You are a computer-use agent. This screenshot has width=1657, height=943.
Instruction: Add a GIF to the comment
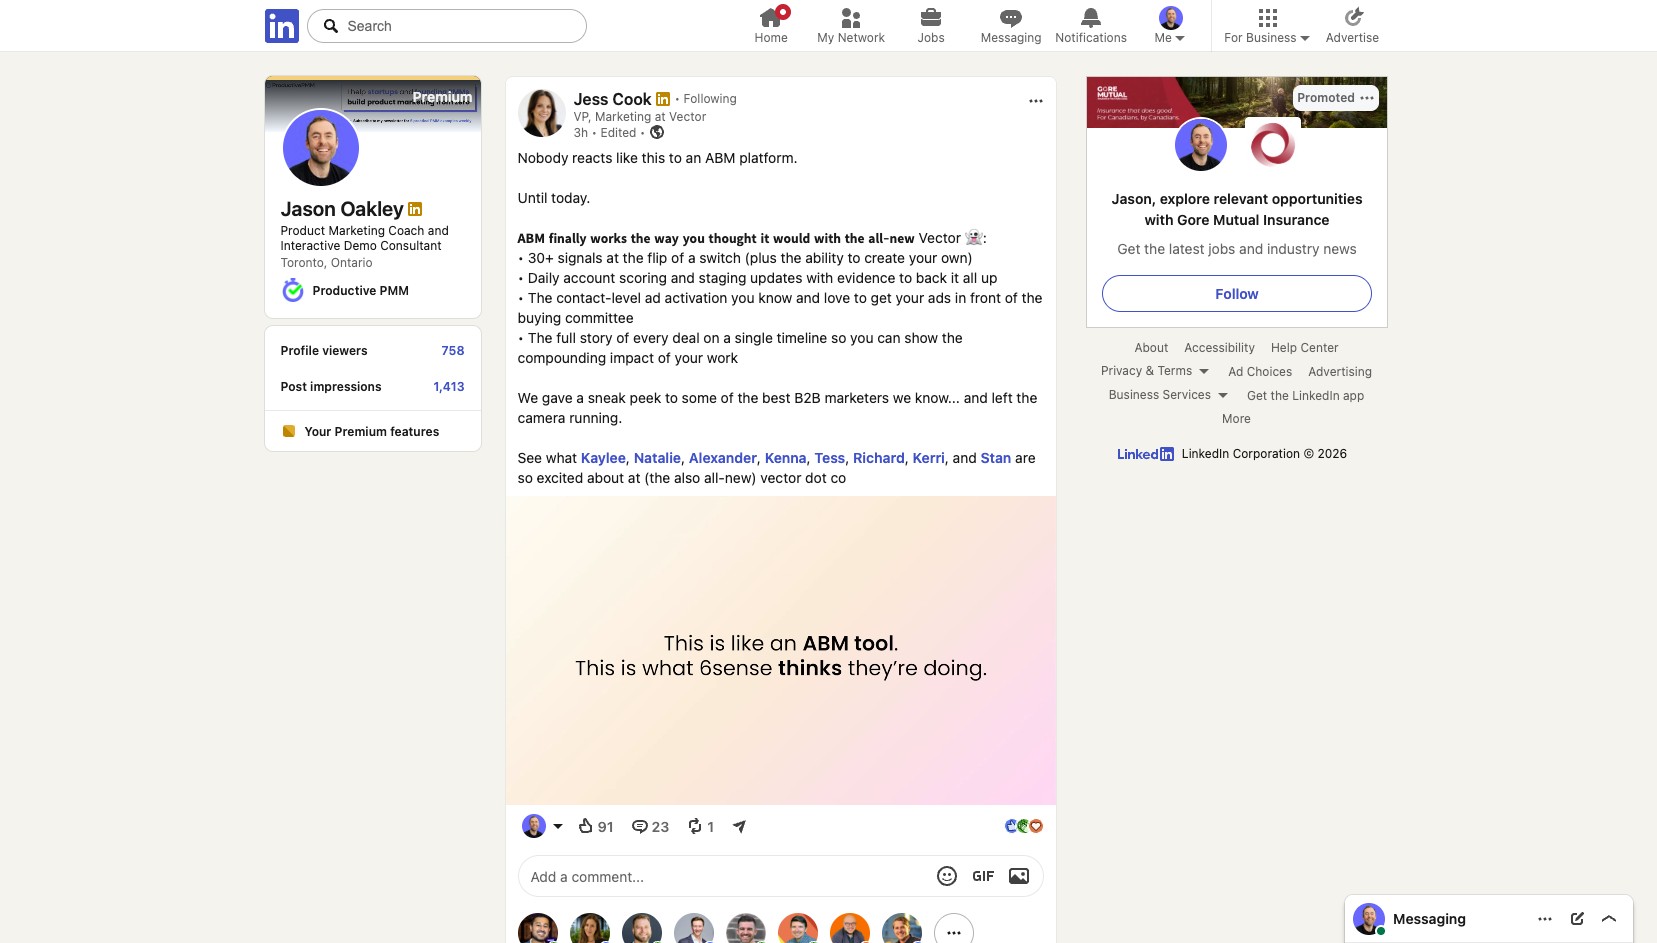[983, 876]
